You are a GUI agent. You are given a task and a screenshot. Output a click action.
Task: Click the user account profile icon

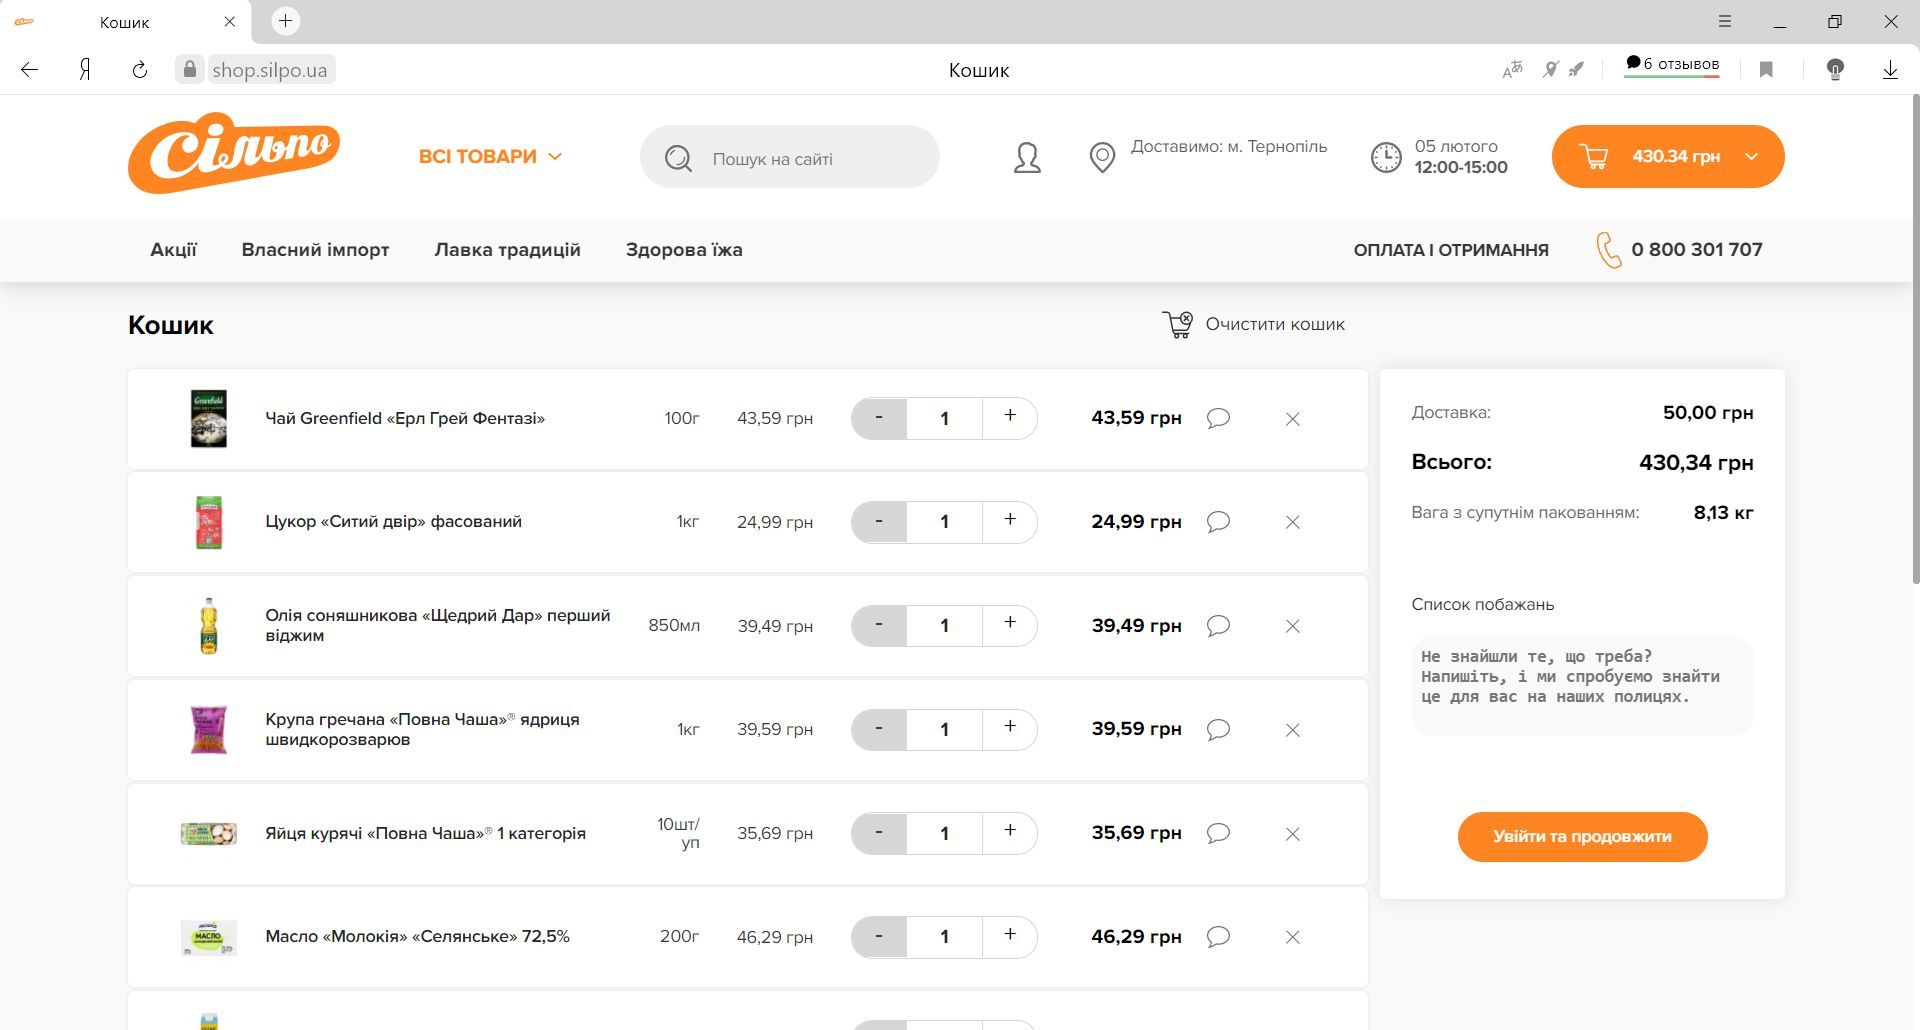pos(1027,158)
